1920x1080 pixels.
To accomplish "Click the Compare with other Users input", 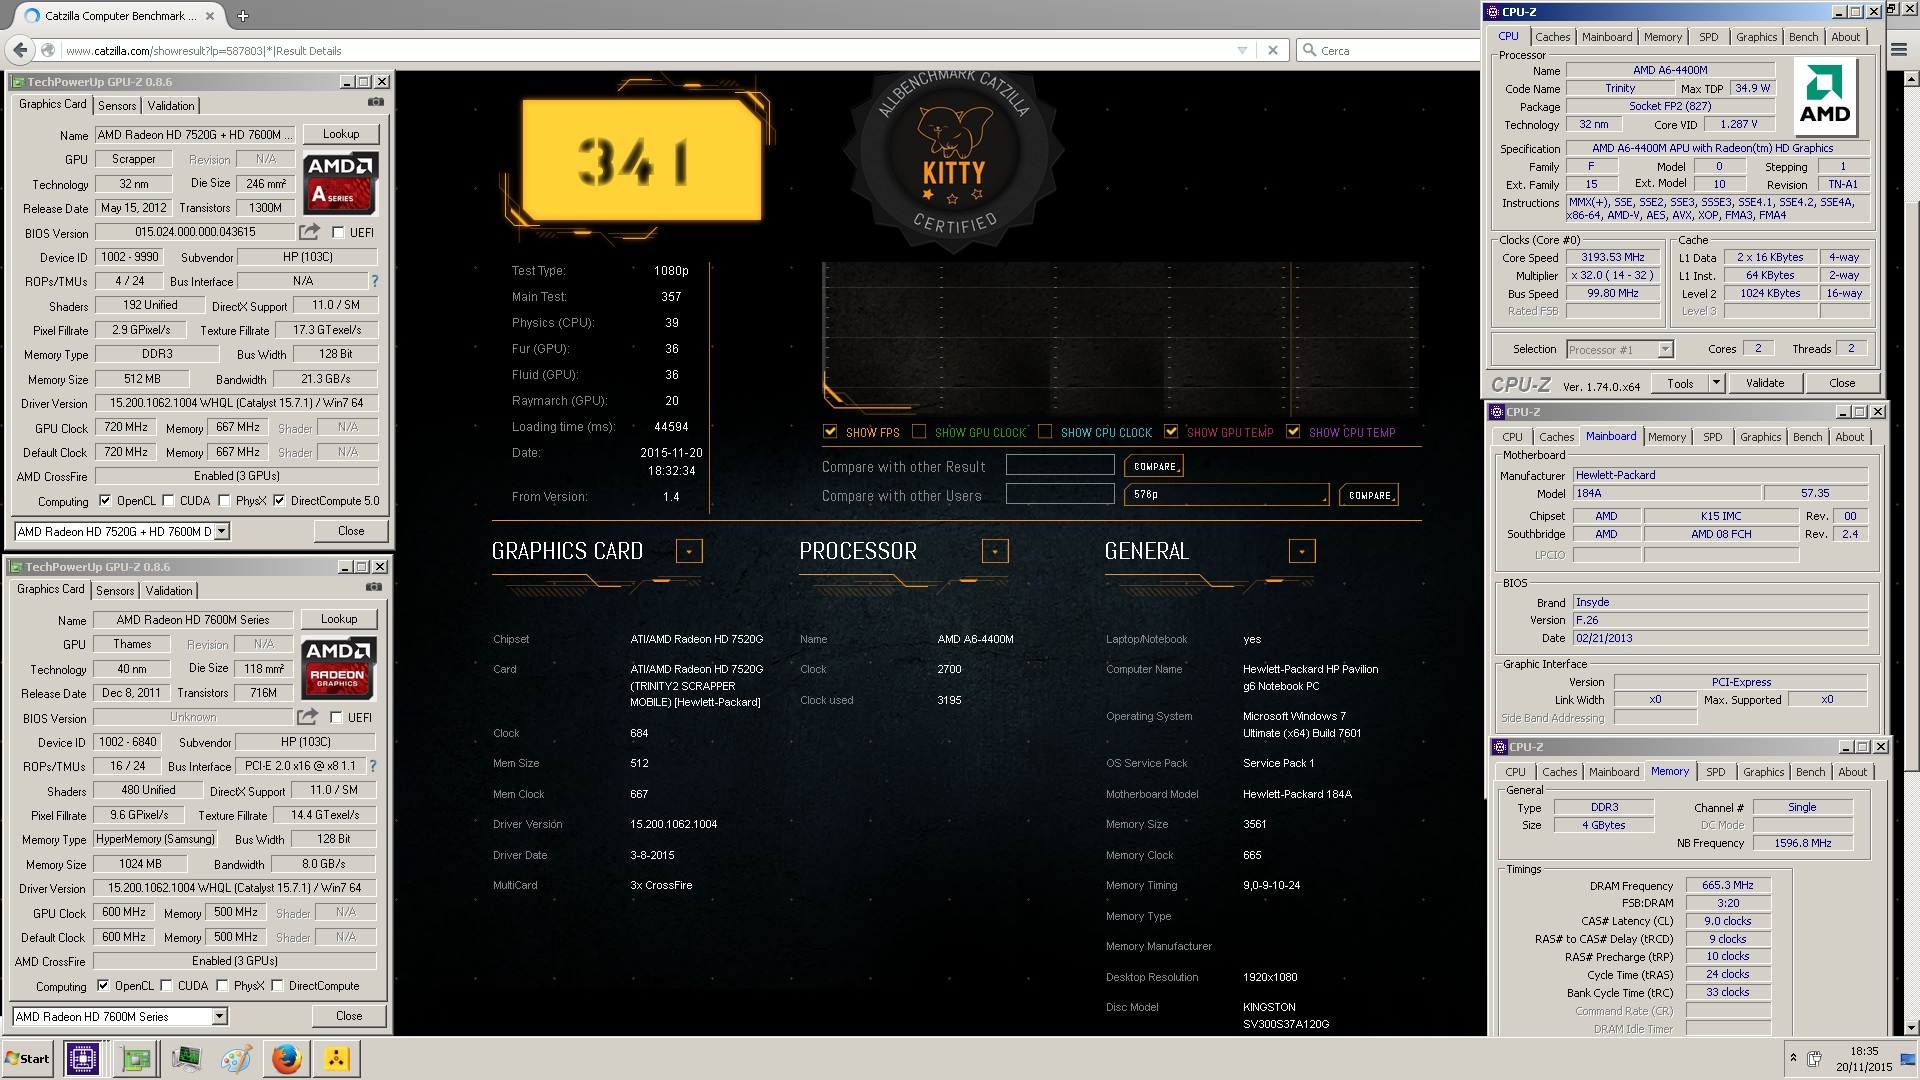I will [1060, 494].
